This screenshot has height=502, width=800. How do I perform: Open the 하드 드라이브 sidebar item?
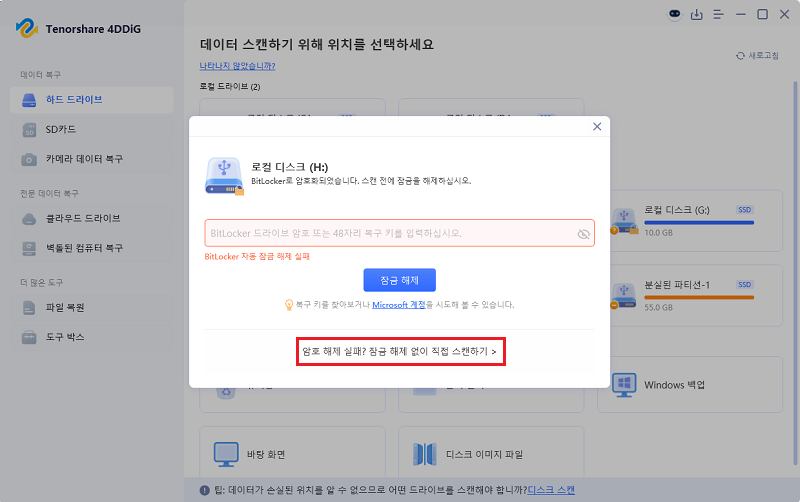click(91, 100)
